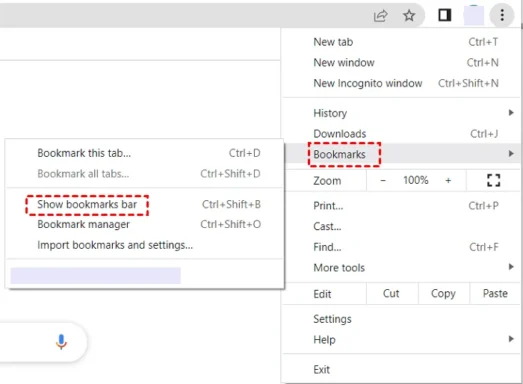
Task: Select Exit menu item
Action: (x=401, y=370)
